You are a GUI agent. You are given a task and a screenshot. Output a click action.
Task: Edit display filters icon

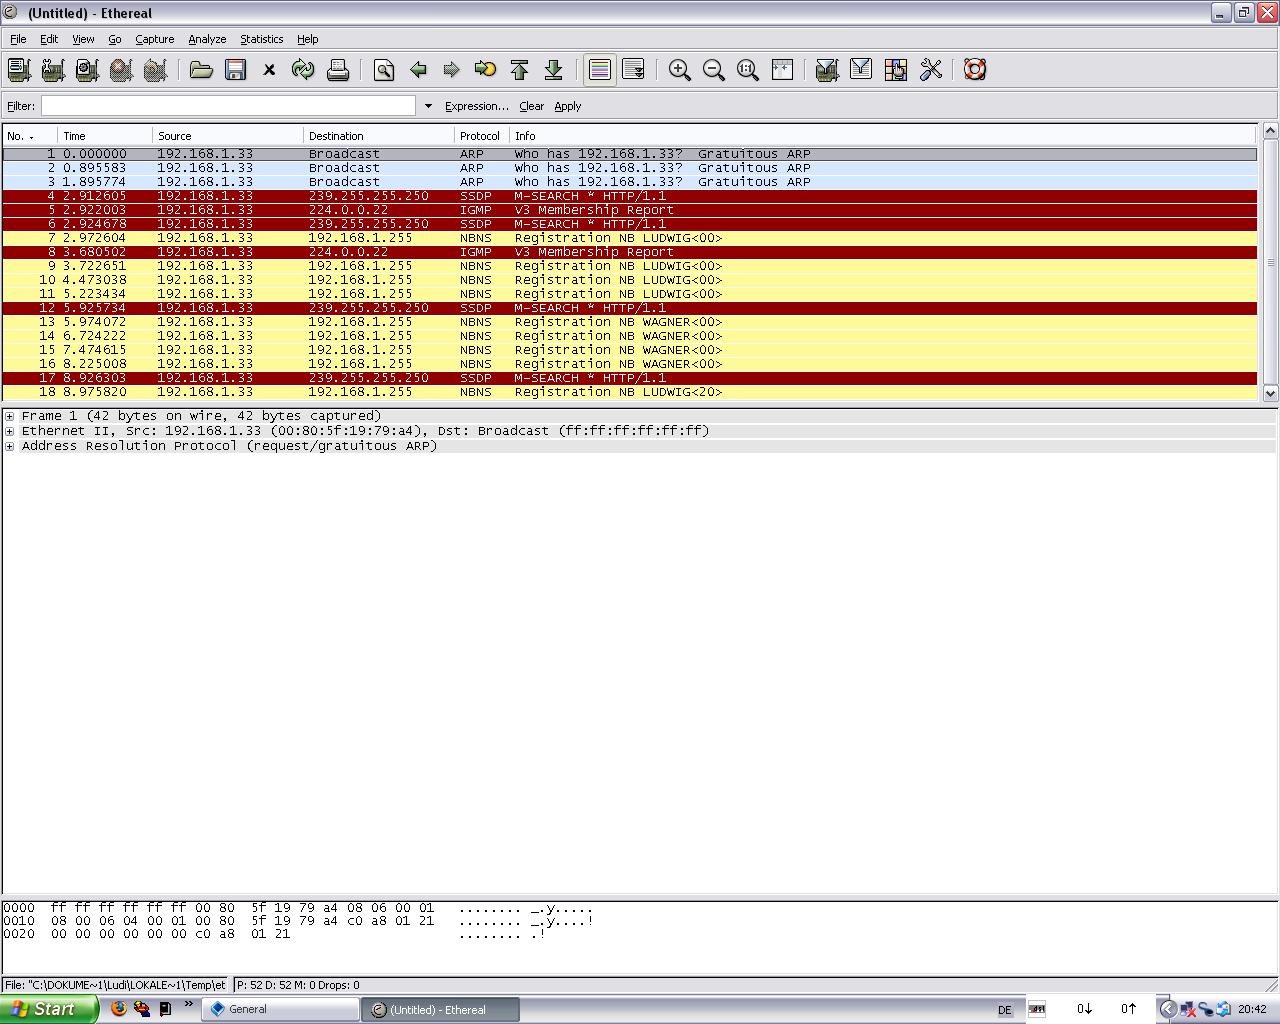[x=861, y=69]
